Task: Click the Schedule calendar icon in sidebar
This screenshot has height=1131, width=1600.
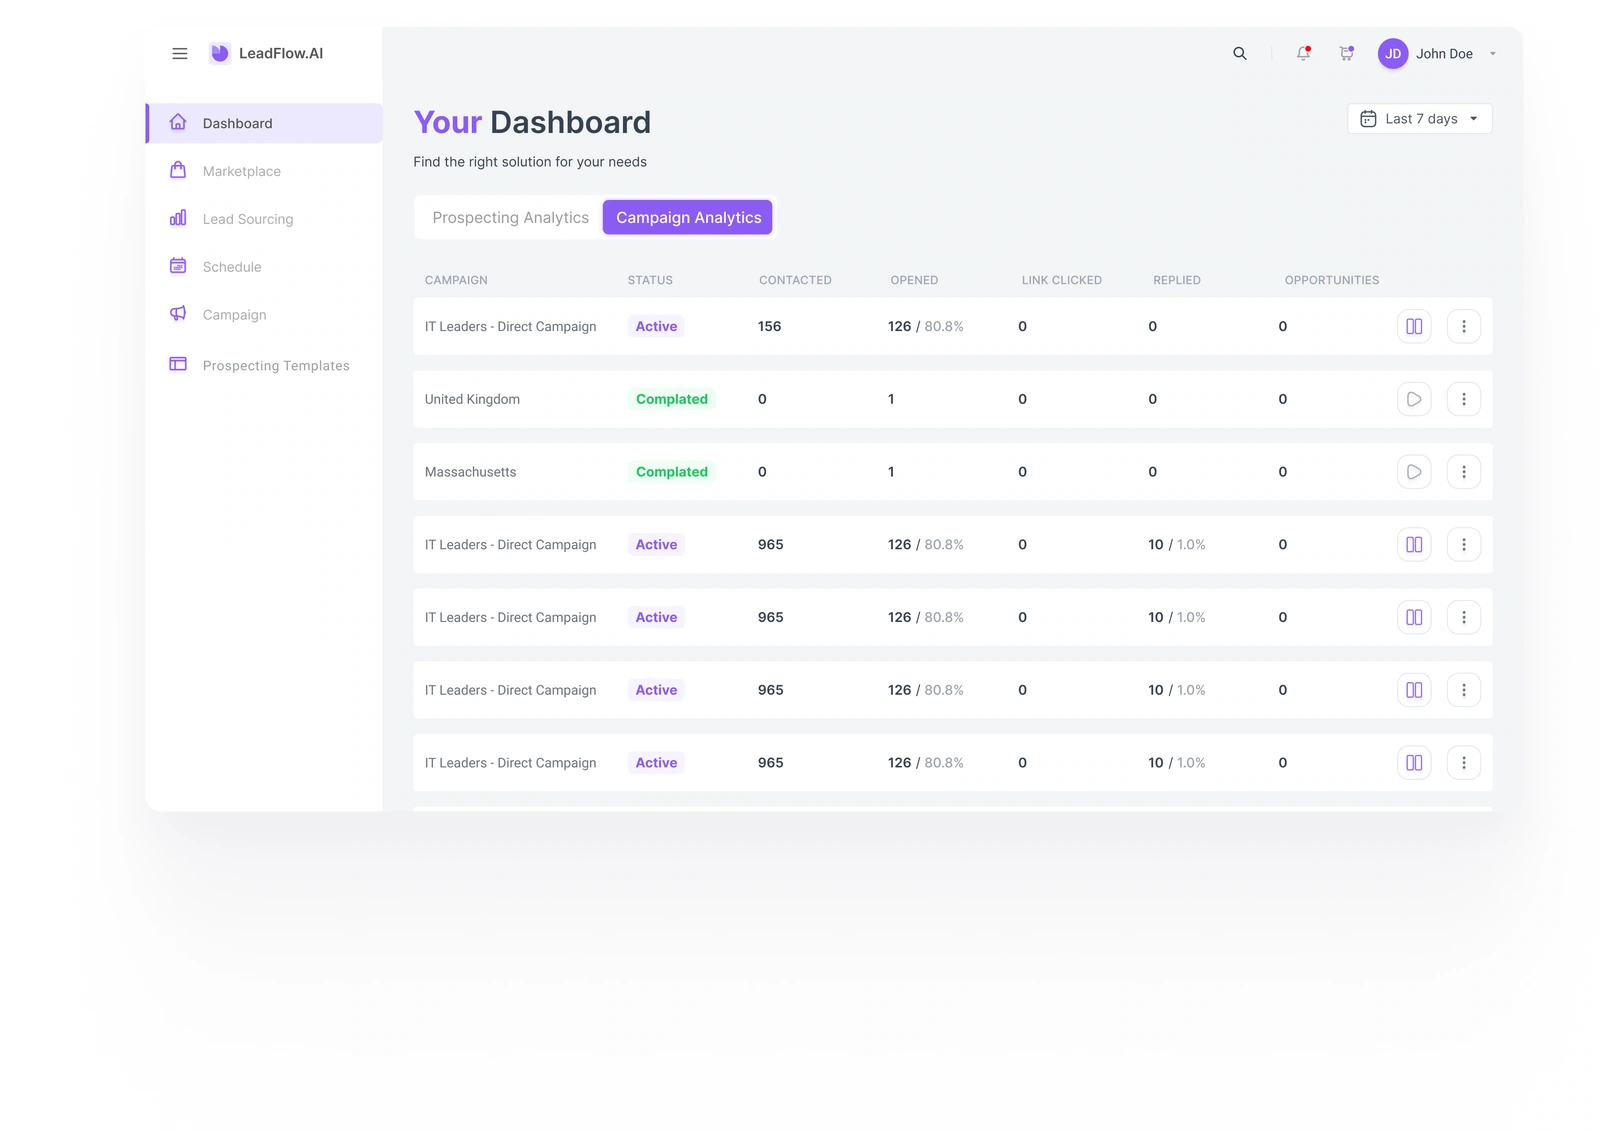Action: point(178,266)
